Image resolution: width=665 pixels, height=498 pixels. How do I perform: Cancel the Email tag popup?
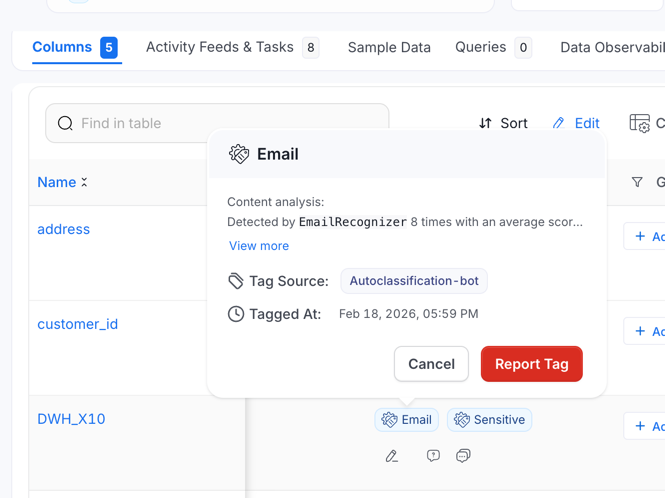(x=431, y=364)
